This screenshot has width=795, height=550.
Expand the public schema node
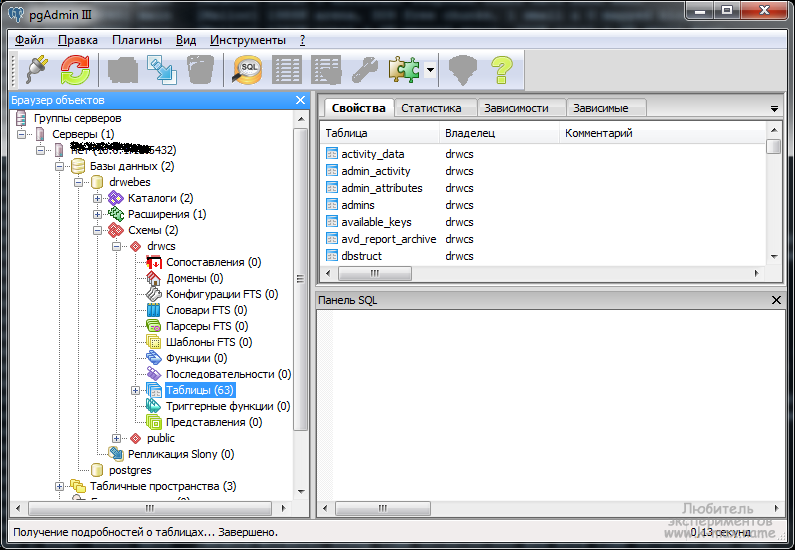117,438
